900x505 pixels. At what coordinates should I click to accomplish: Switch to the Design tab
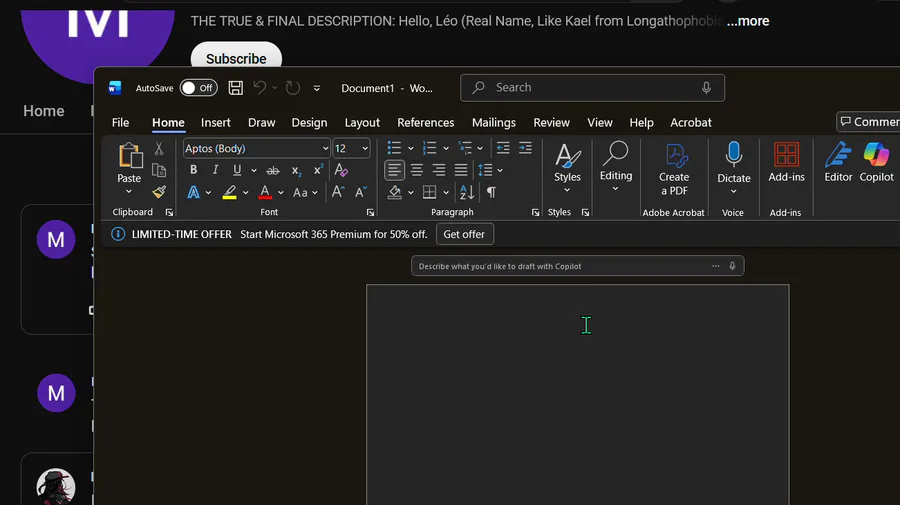(309, 123)
